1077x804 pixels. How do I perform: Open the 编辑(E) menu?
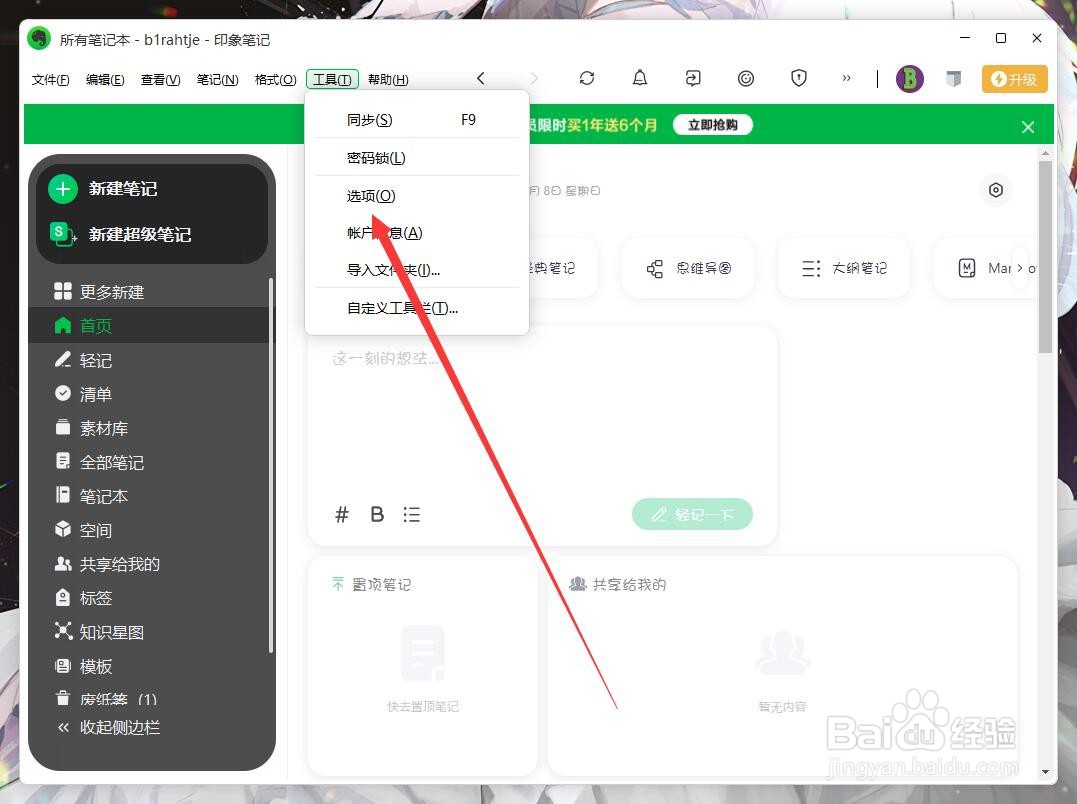pyautogui.click(x=105, y=80)
